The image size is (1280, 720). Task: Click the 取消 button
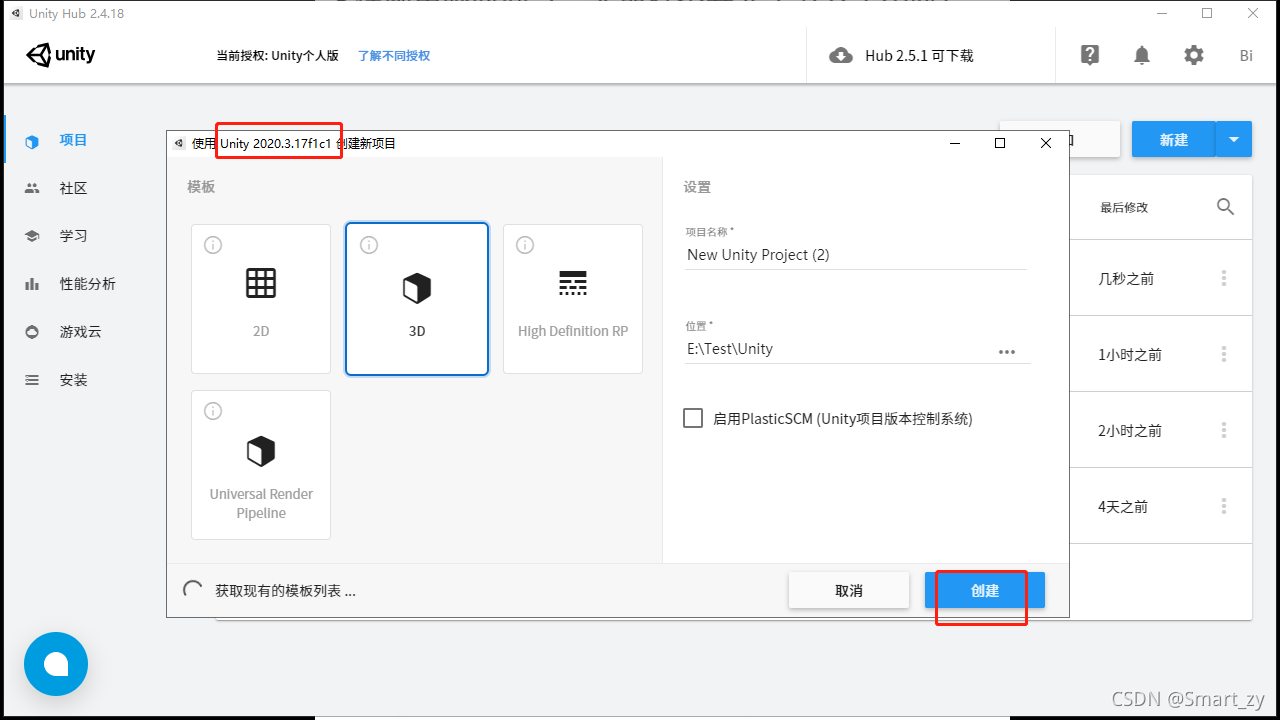coord(849,590)
